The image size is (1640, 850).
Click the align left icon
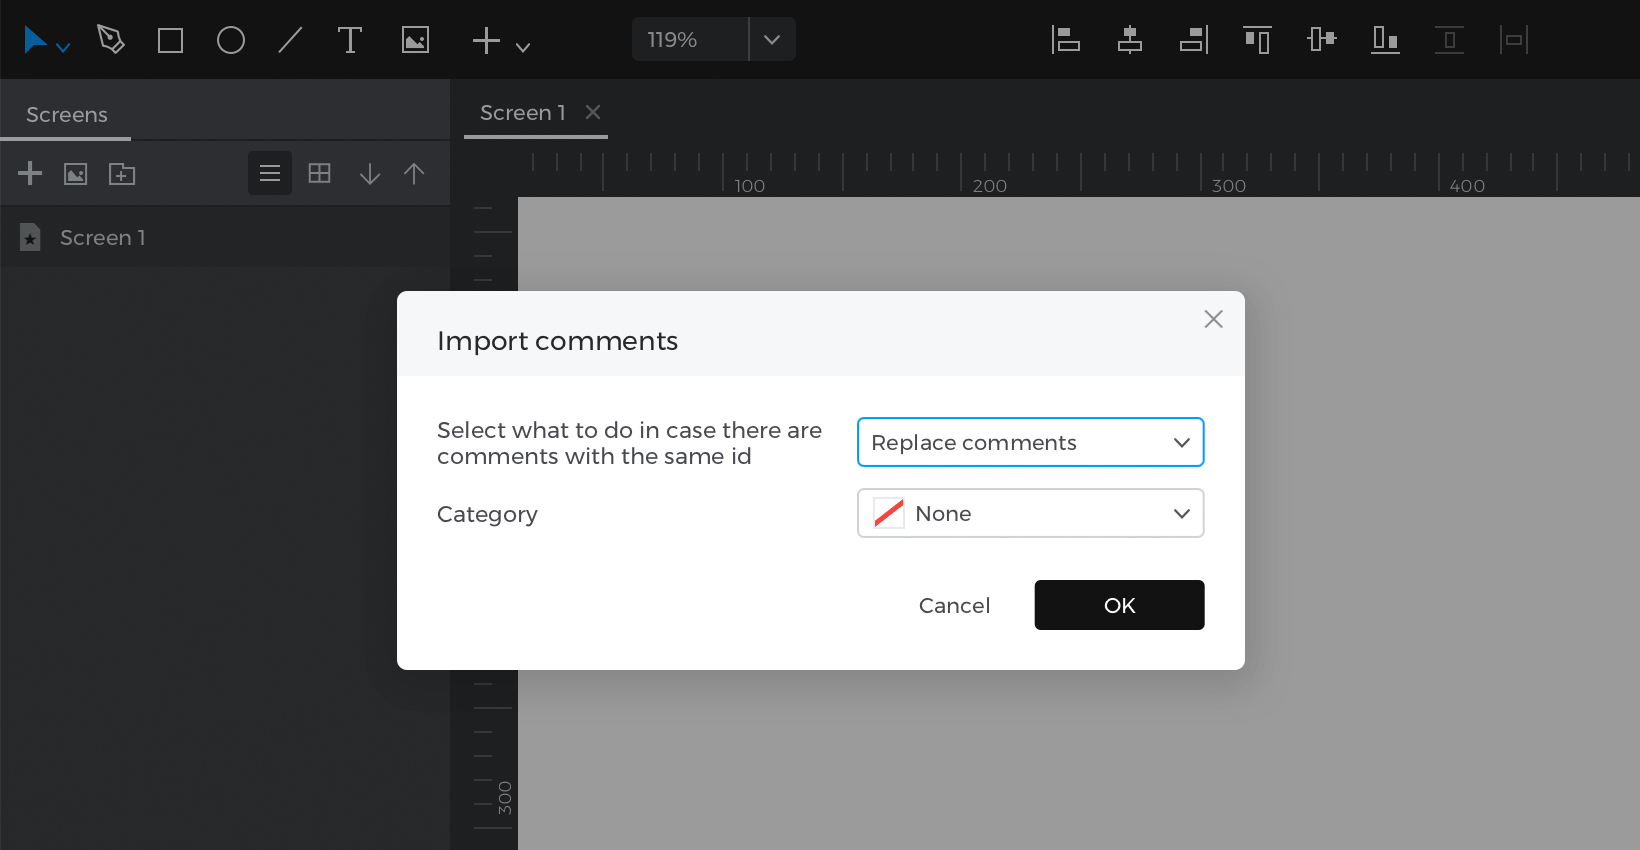(x=1066, y=40)
